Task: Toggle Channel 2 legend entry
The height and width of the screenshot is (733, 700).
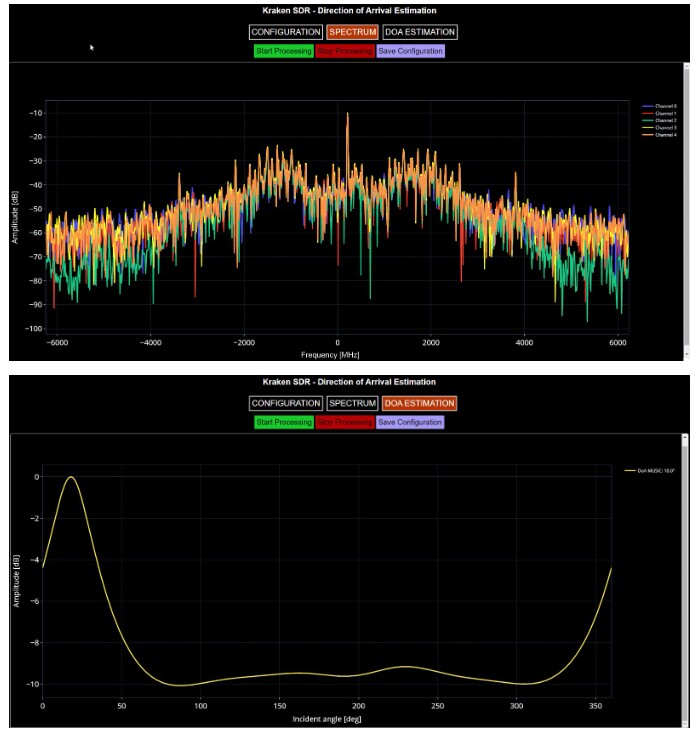Action: [659, 120]
